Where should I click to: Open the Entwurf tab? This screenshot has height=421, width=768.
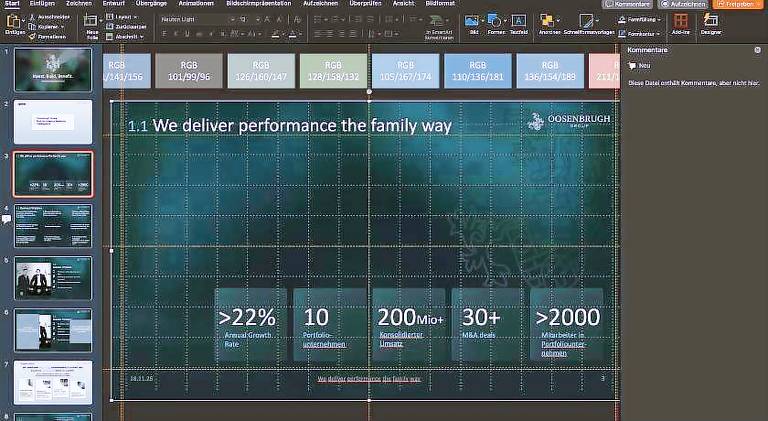point(114,3)
